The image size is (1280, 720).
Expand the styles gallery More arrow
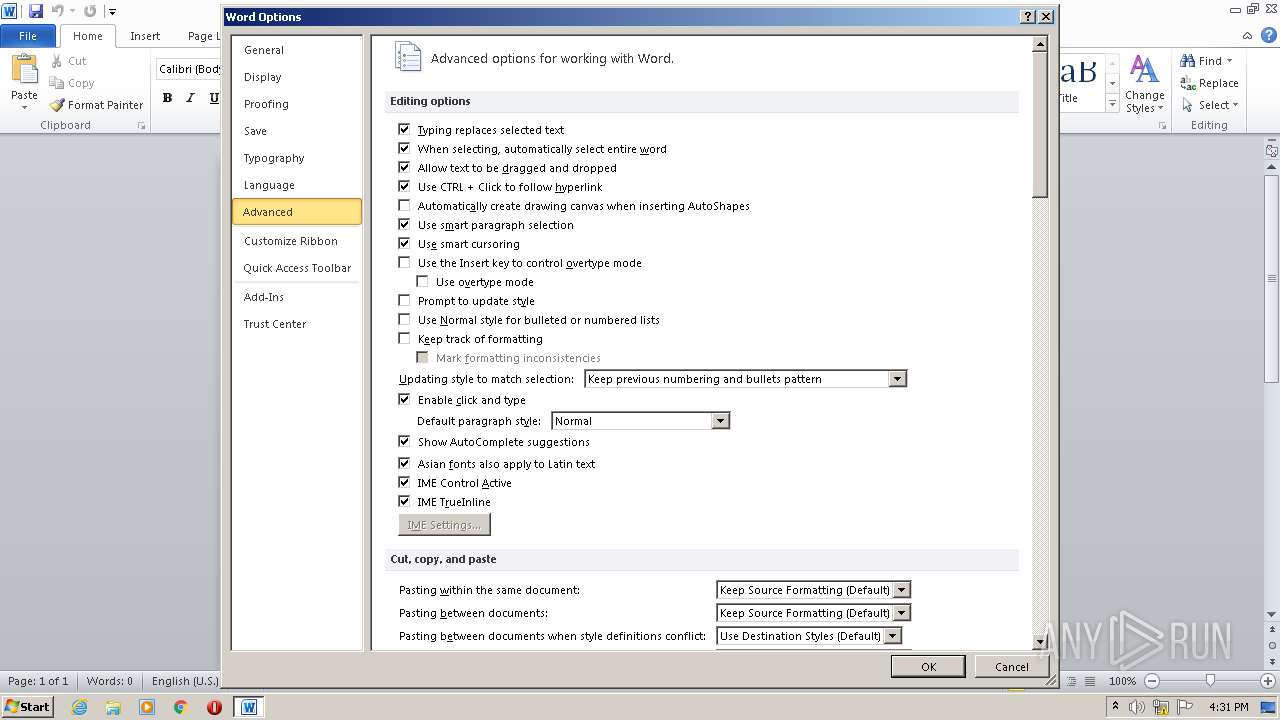tap(1112, 103)
